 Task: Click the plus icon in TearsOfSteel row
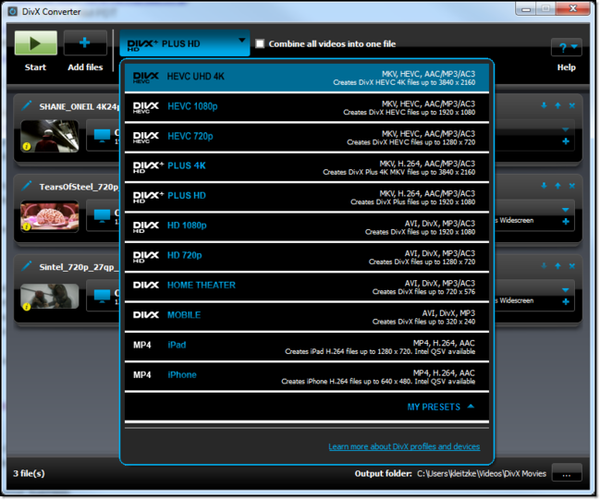pos(566,222)
